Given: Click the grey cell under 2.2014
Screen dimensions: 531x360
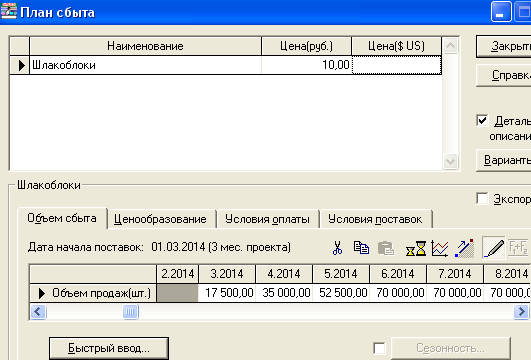Looking at the screenshot, I should pos(178,293).
